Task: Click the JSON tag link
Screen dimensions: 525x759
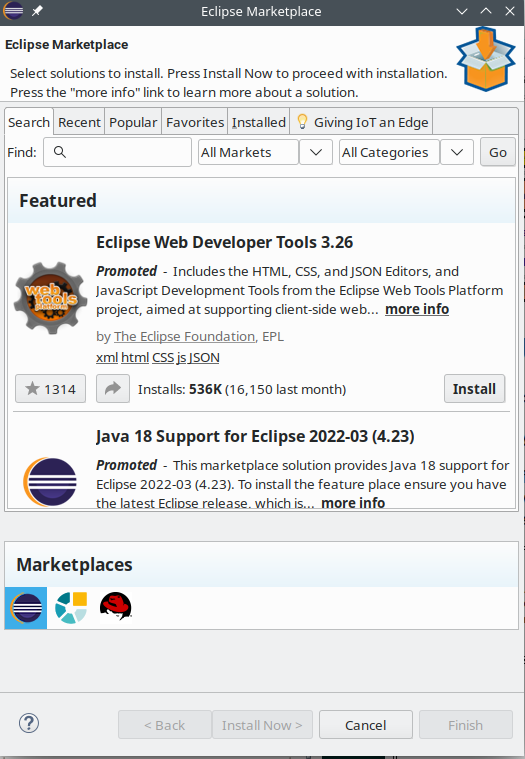Action: (x=204, y=357)
